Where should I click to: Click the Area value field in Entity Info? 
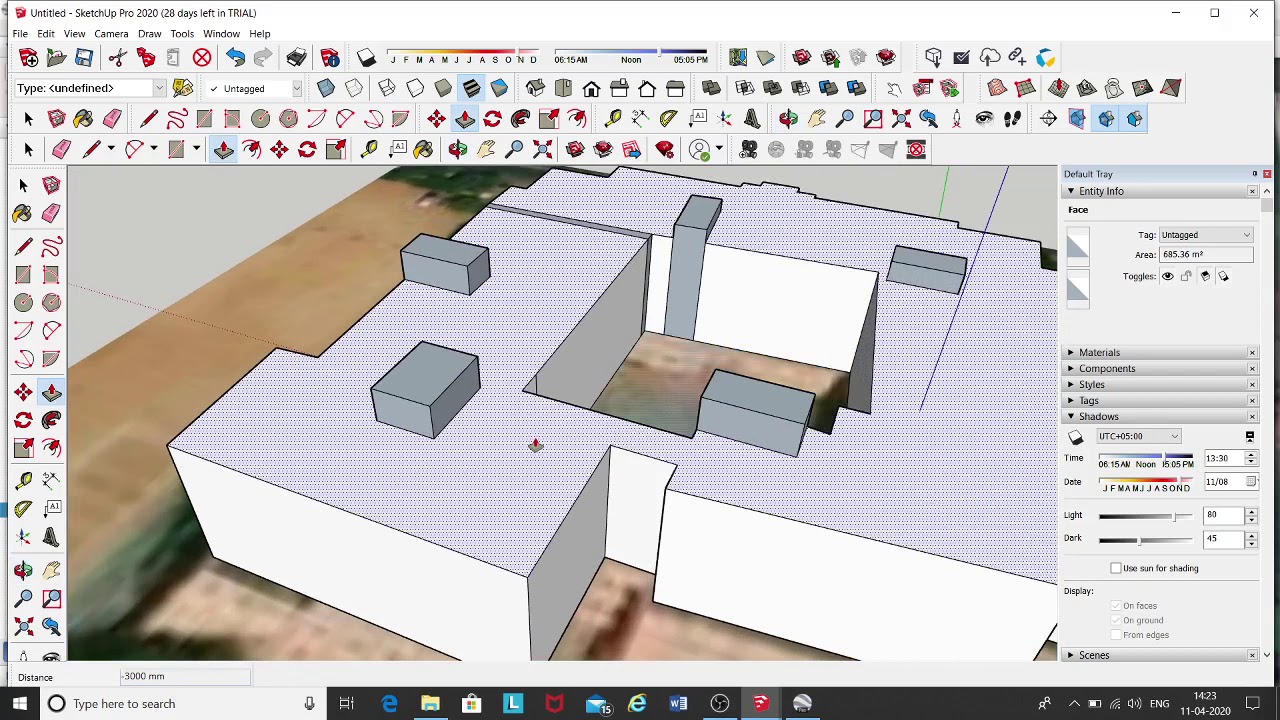[x=1206, y=254]
